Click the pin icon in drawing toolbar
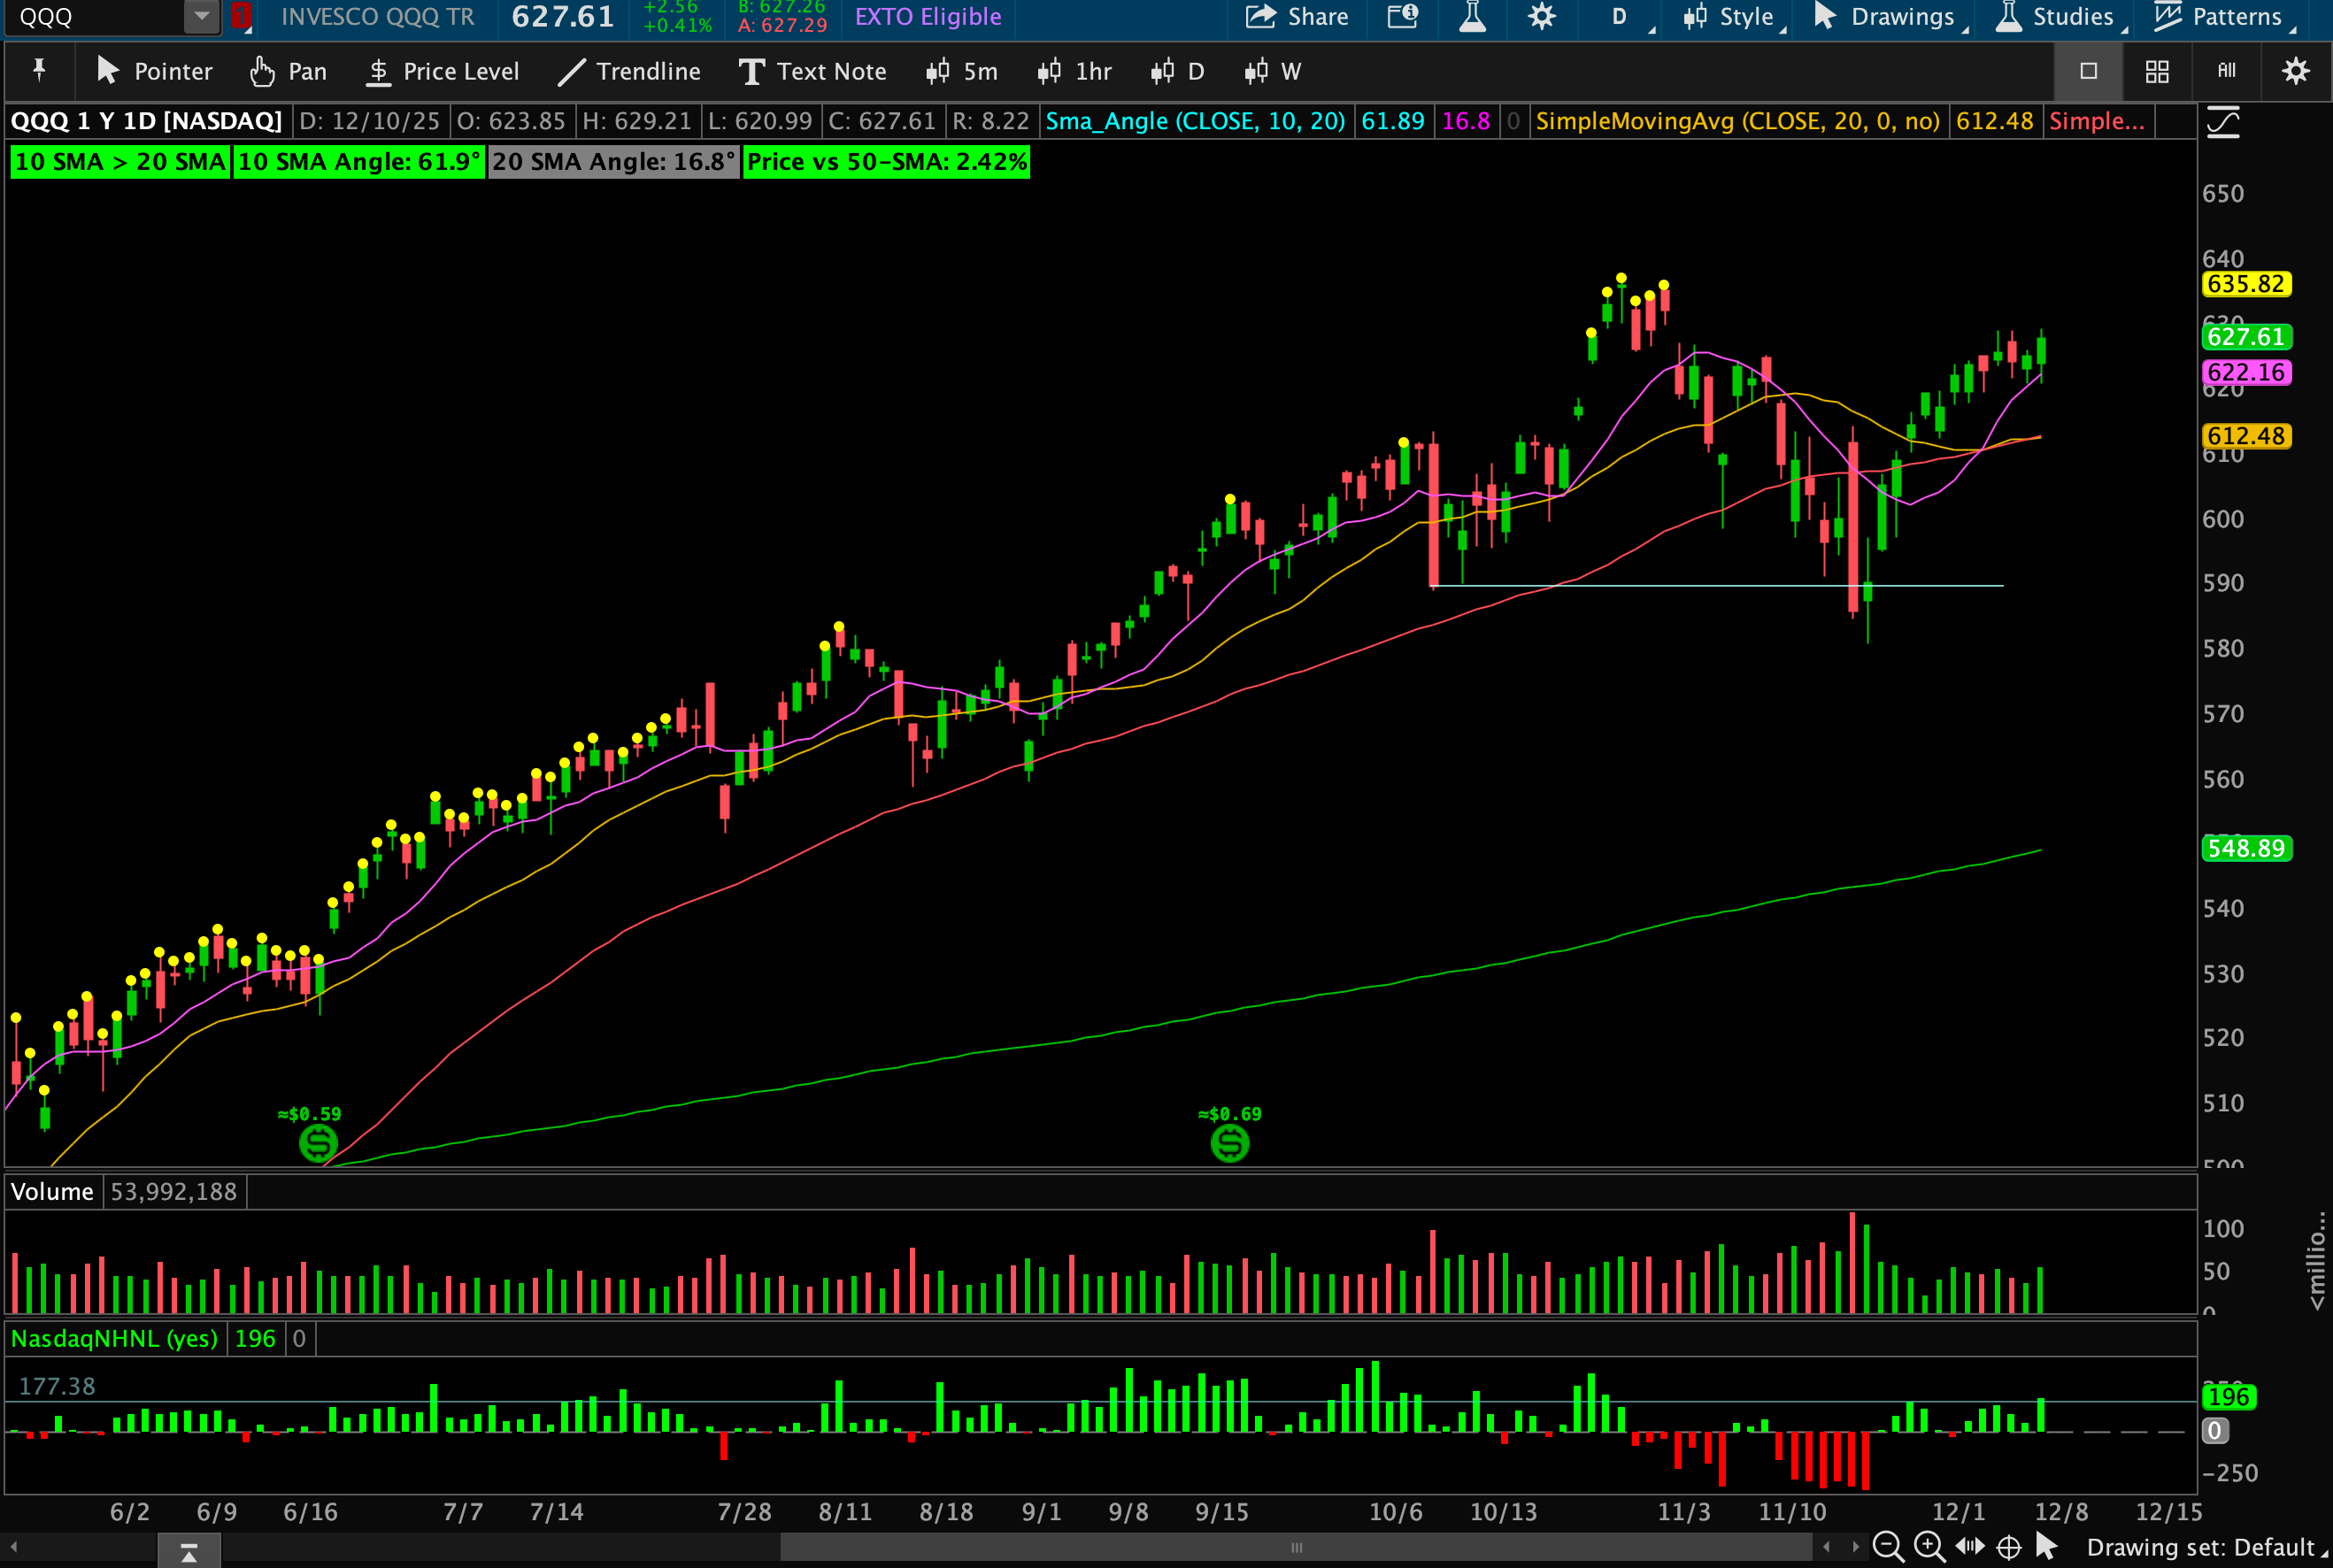This screenshot has width=2333, height=1568. click(x=39, y=70)
